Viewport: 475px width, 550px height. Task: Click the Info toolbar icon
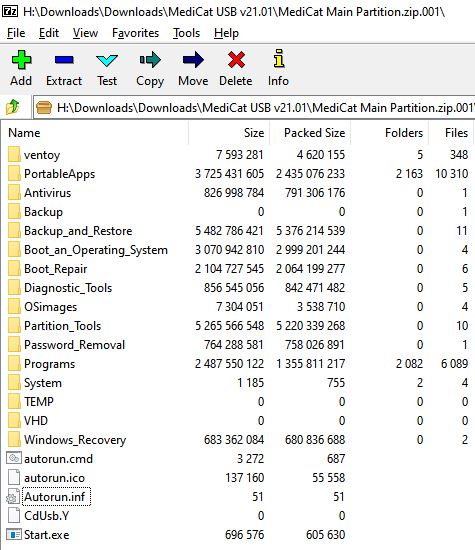tap(279, 58)
